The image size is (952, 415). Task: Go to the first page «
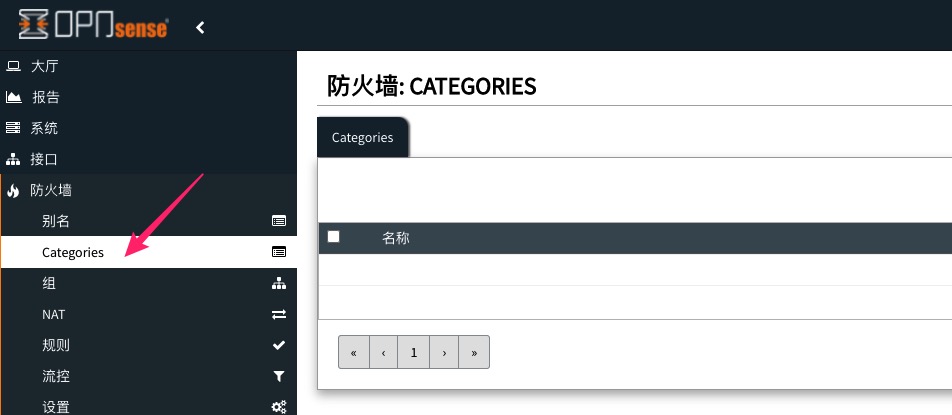[x=354, y=353]
